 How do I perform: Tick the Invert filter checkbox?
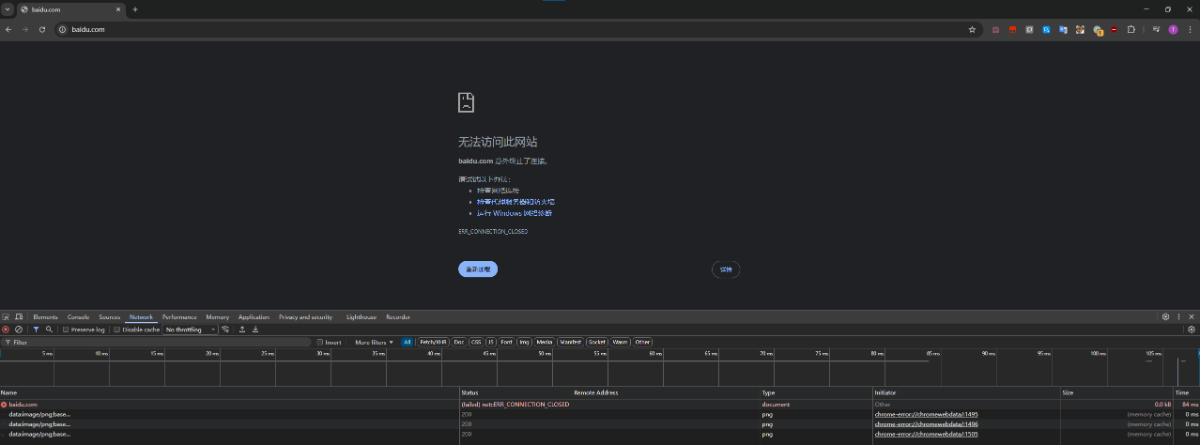[x=319, y=342]
